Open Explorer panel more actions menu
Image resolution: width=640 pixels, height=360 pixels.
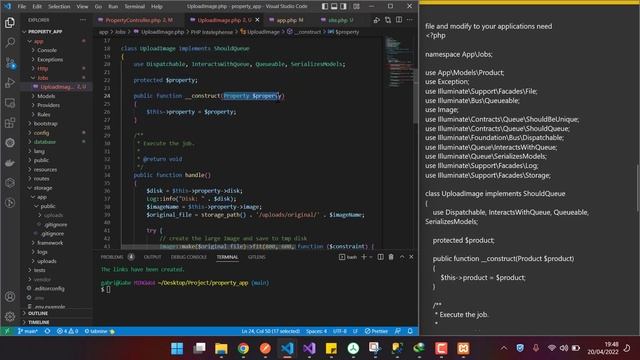83,20
